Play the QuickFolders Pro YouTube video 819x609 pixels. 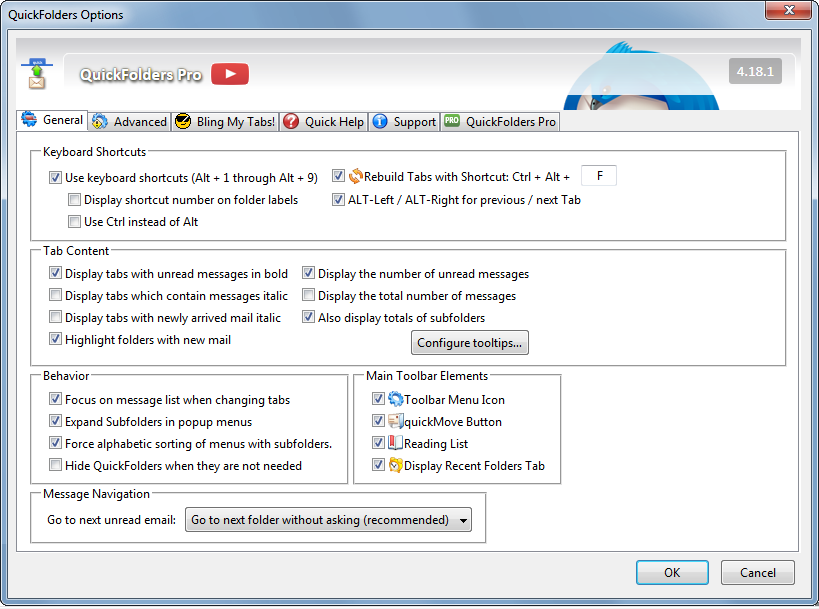pos(230,74)
